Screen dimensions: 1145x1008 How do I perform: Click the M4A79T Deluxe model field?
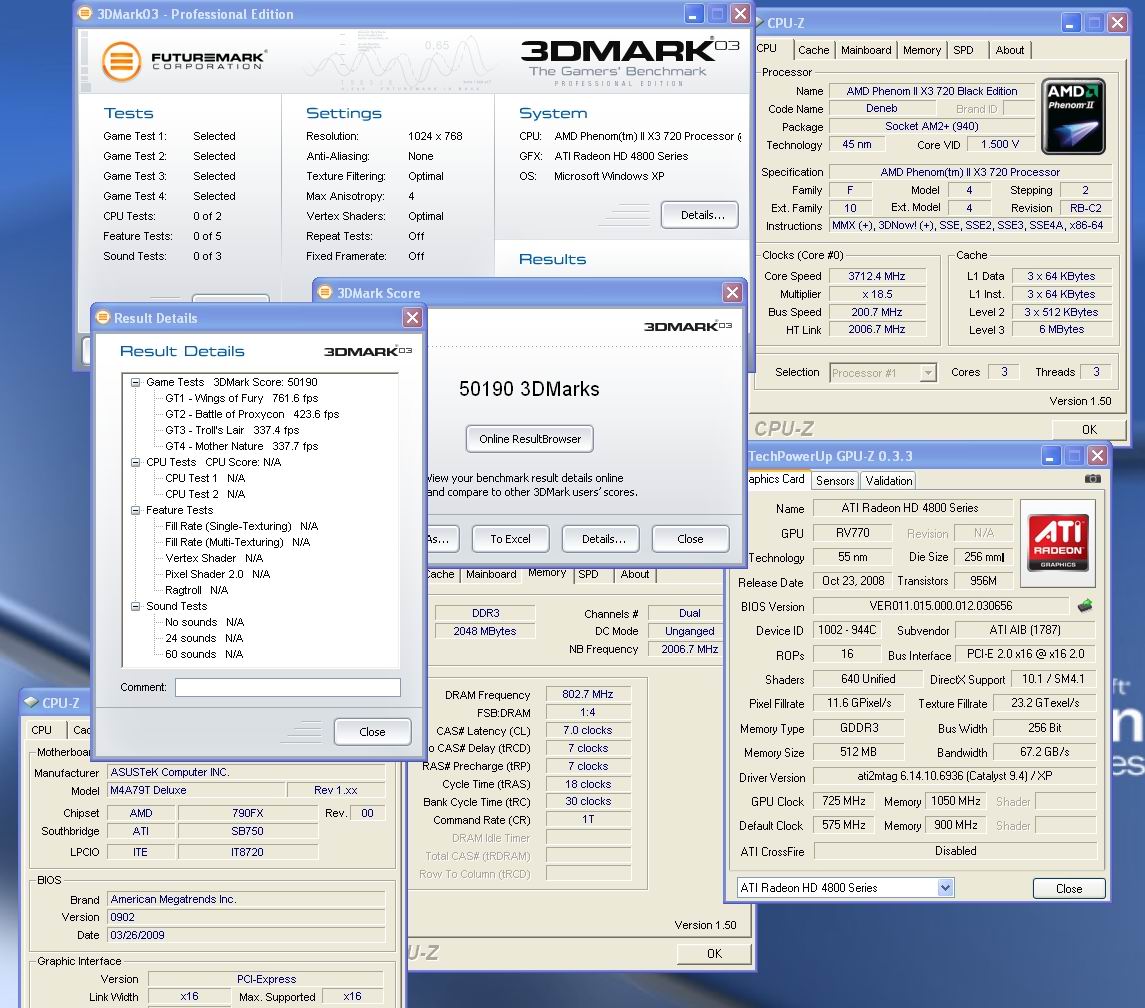click(x=196, y=790)
